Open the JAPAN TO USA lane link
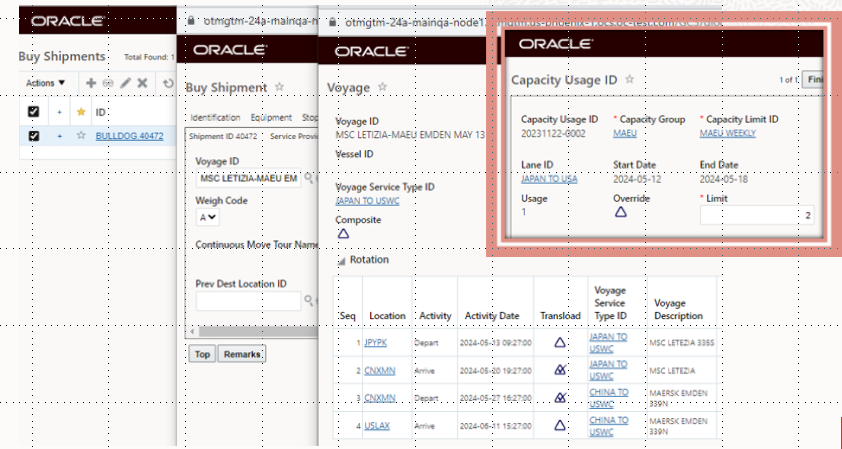Viewport: 842px width, 449px height. pos(549,179)
